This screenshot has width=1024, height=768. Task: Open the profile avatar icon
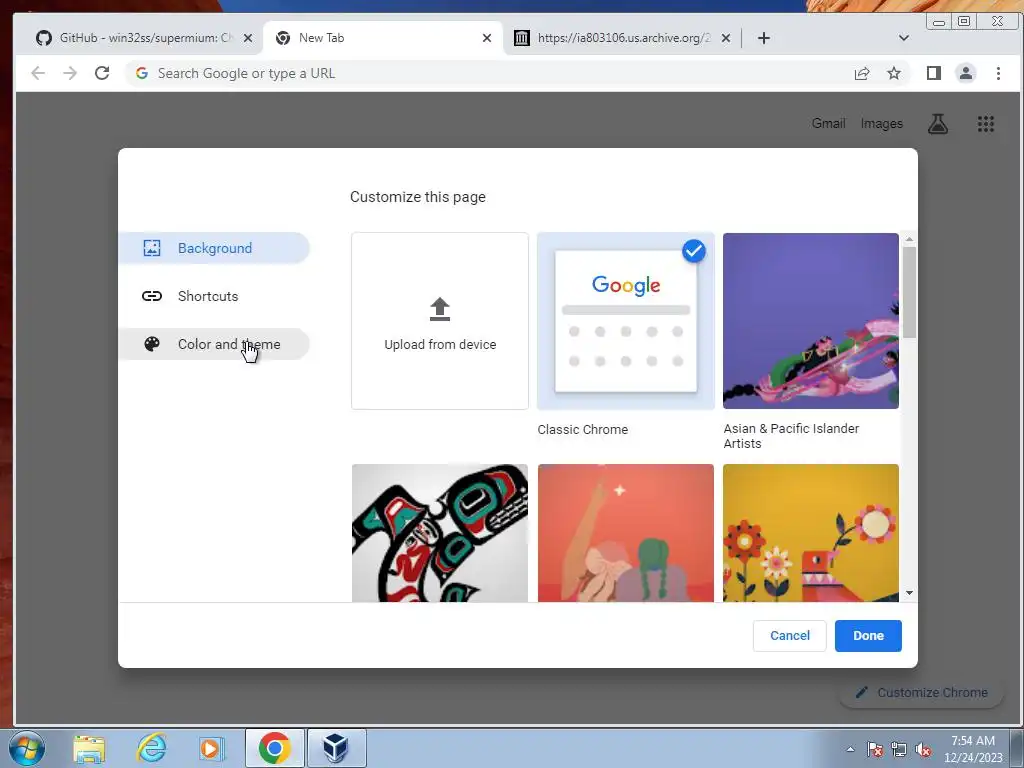coord(966,73)
